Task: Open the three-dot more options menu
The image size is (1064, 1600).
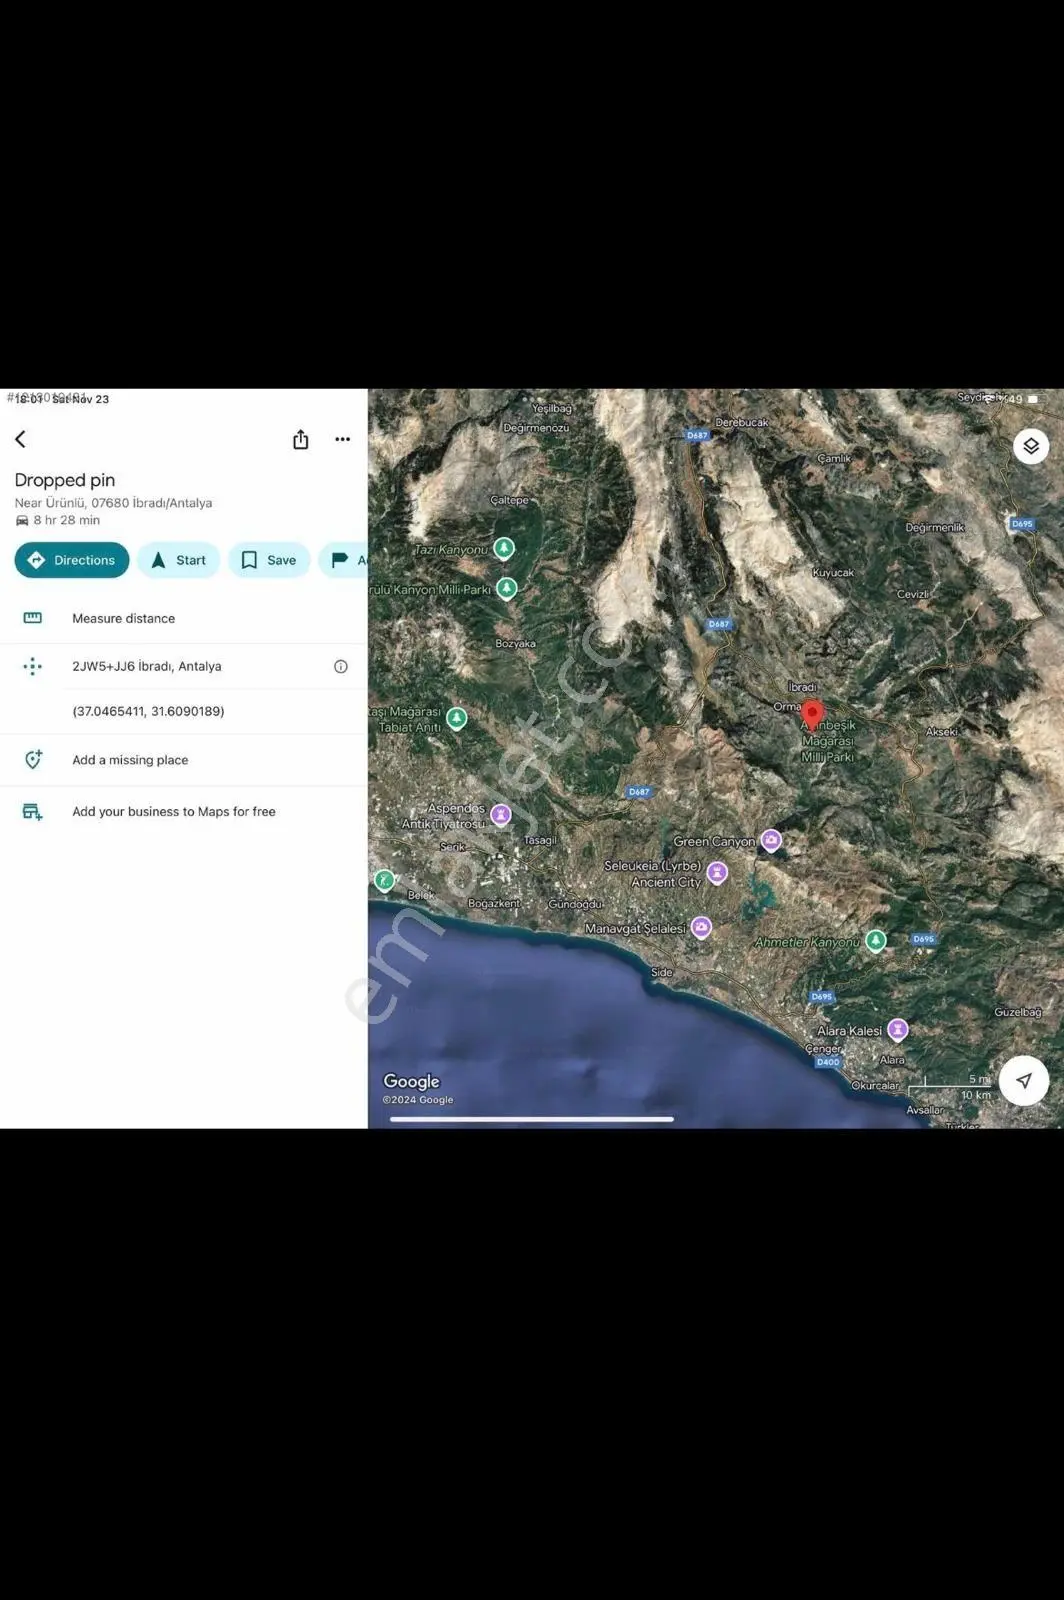Action: (342, 439)
